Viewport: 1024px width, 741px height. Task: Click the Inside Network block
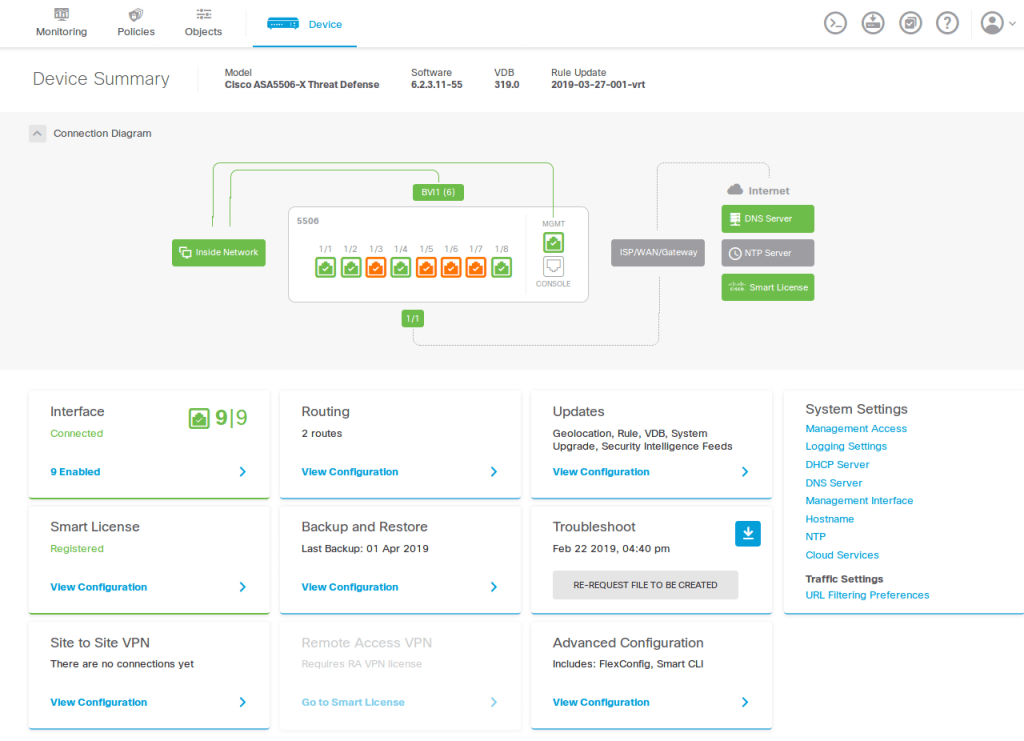click(219, 253)
